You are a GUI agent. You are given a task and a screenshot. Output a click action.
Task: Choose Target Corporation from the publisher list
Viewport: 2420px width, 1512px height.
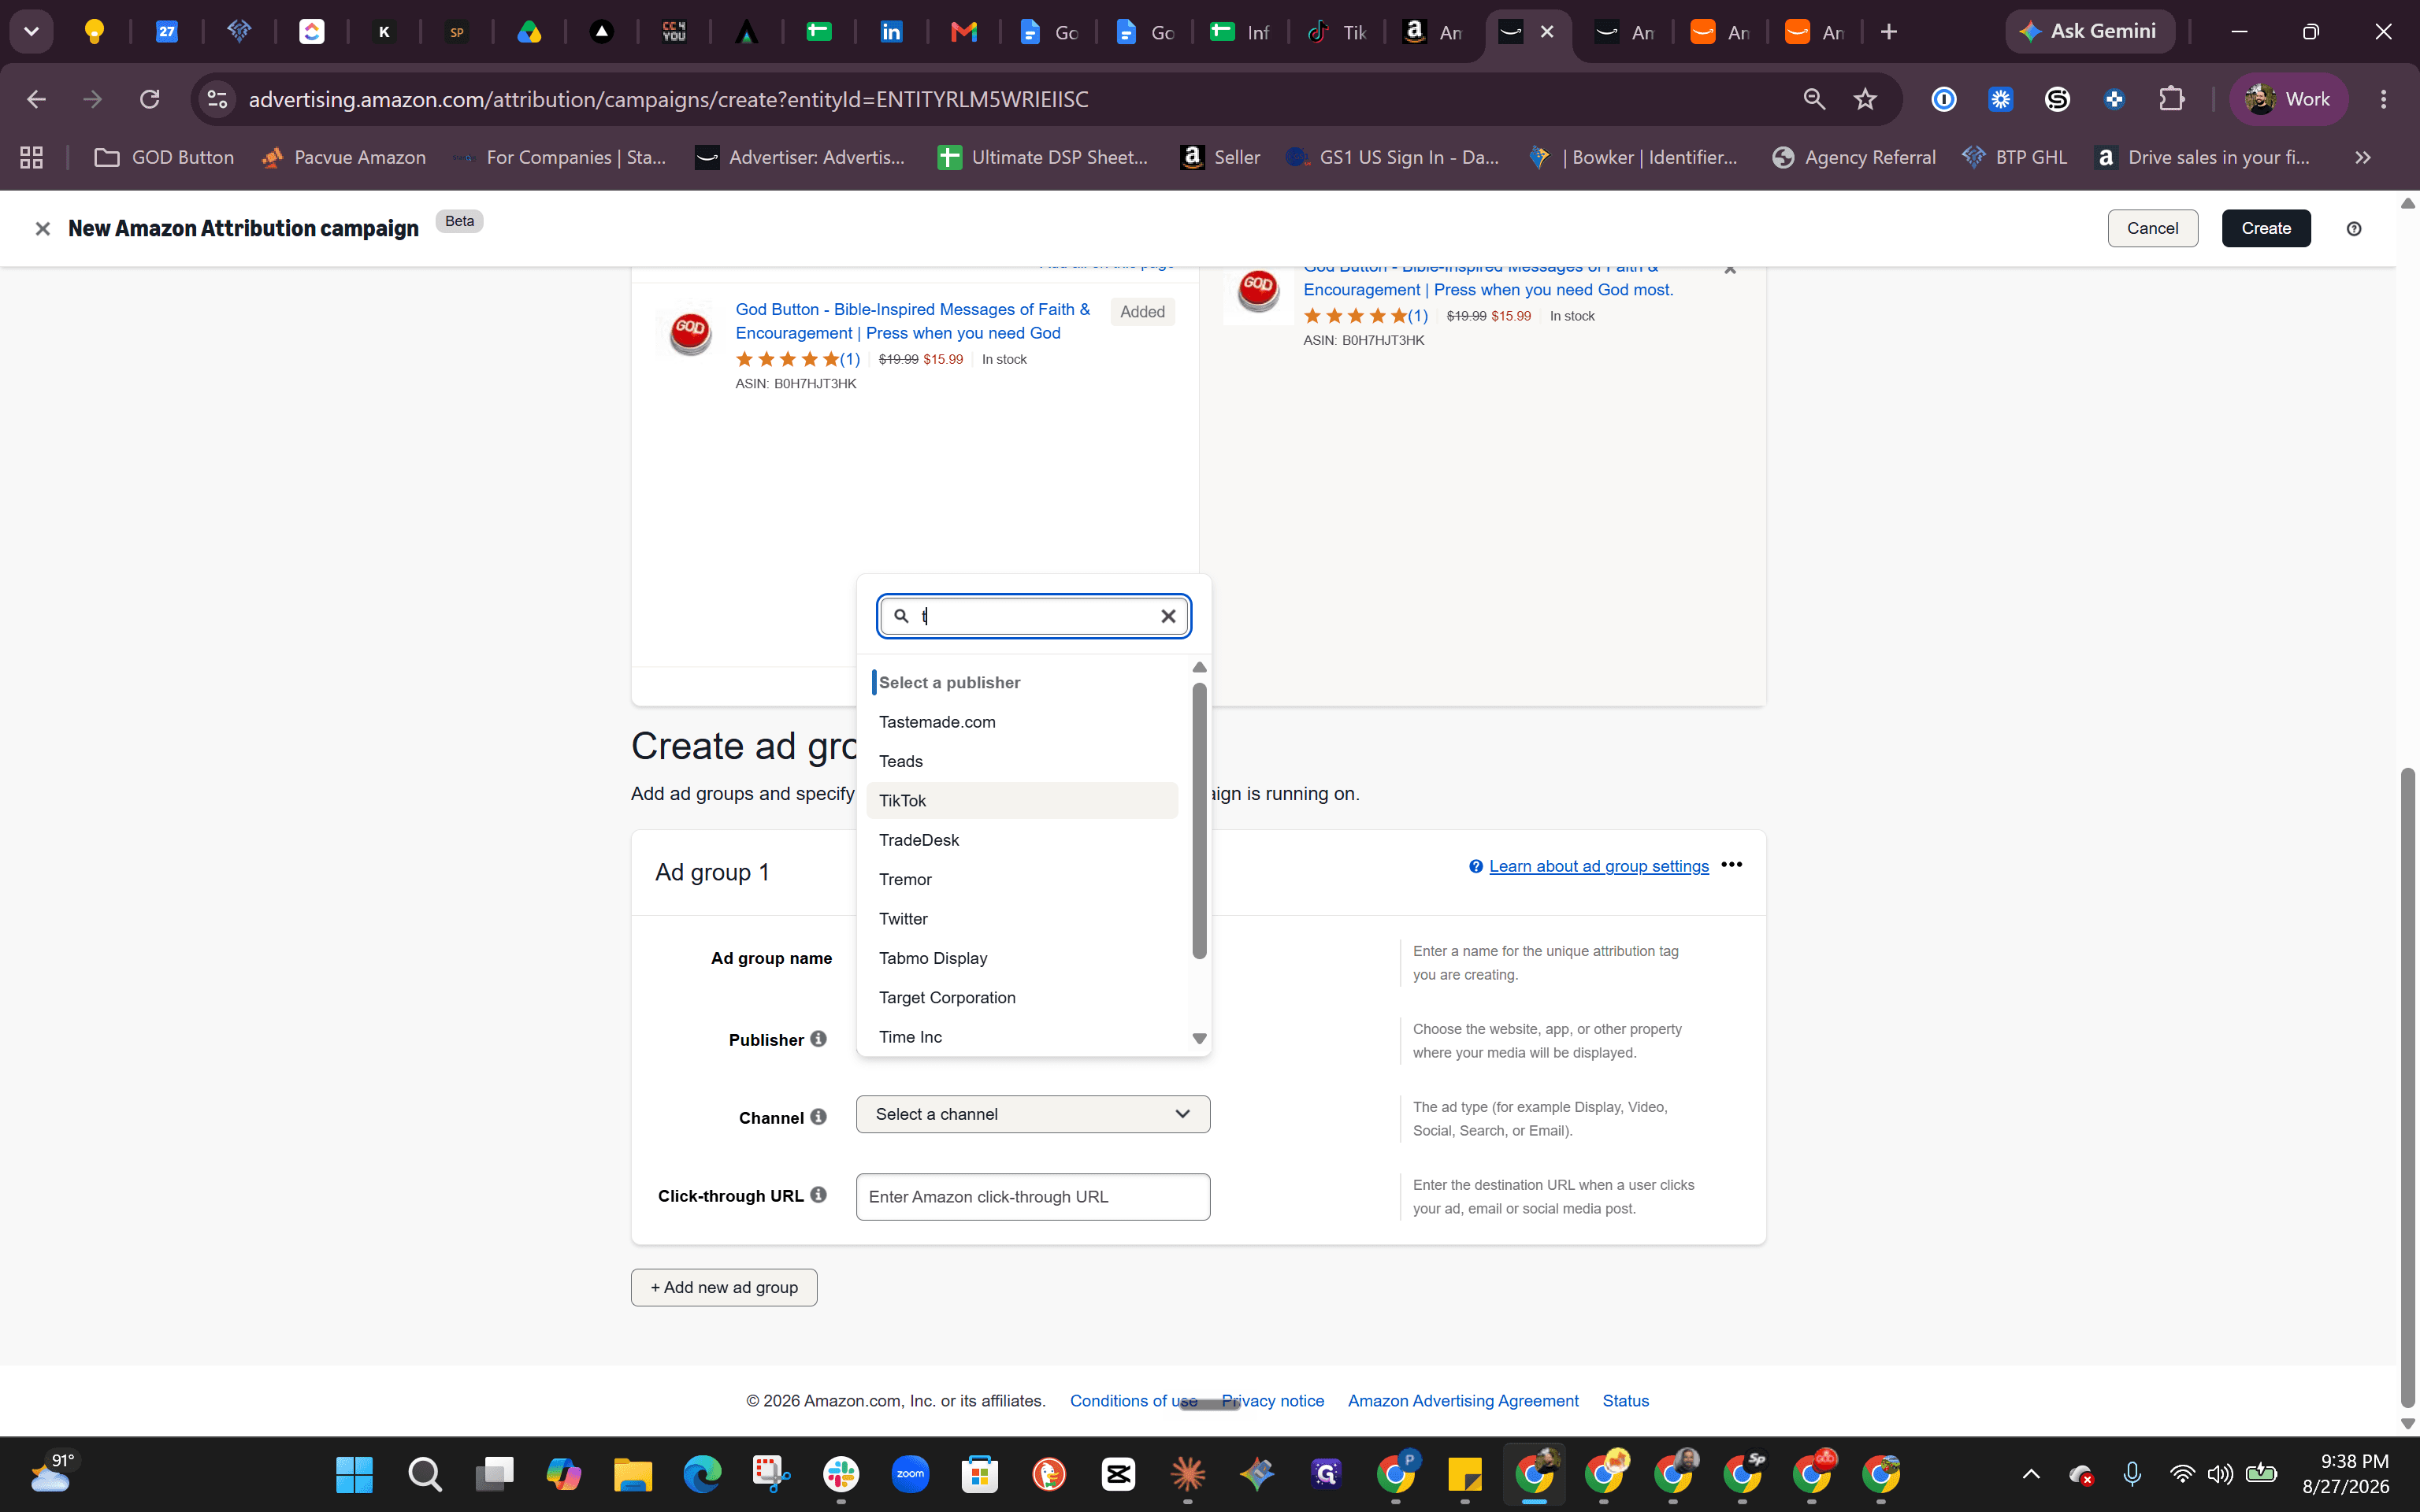tap(1022, 998)
